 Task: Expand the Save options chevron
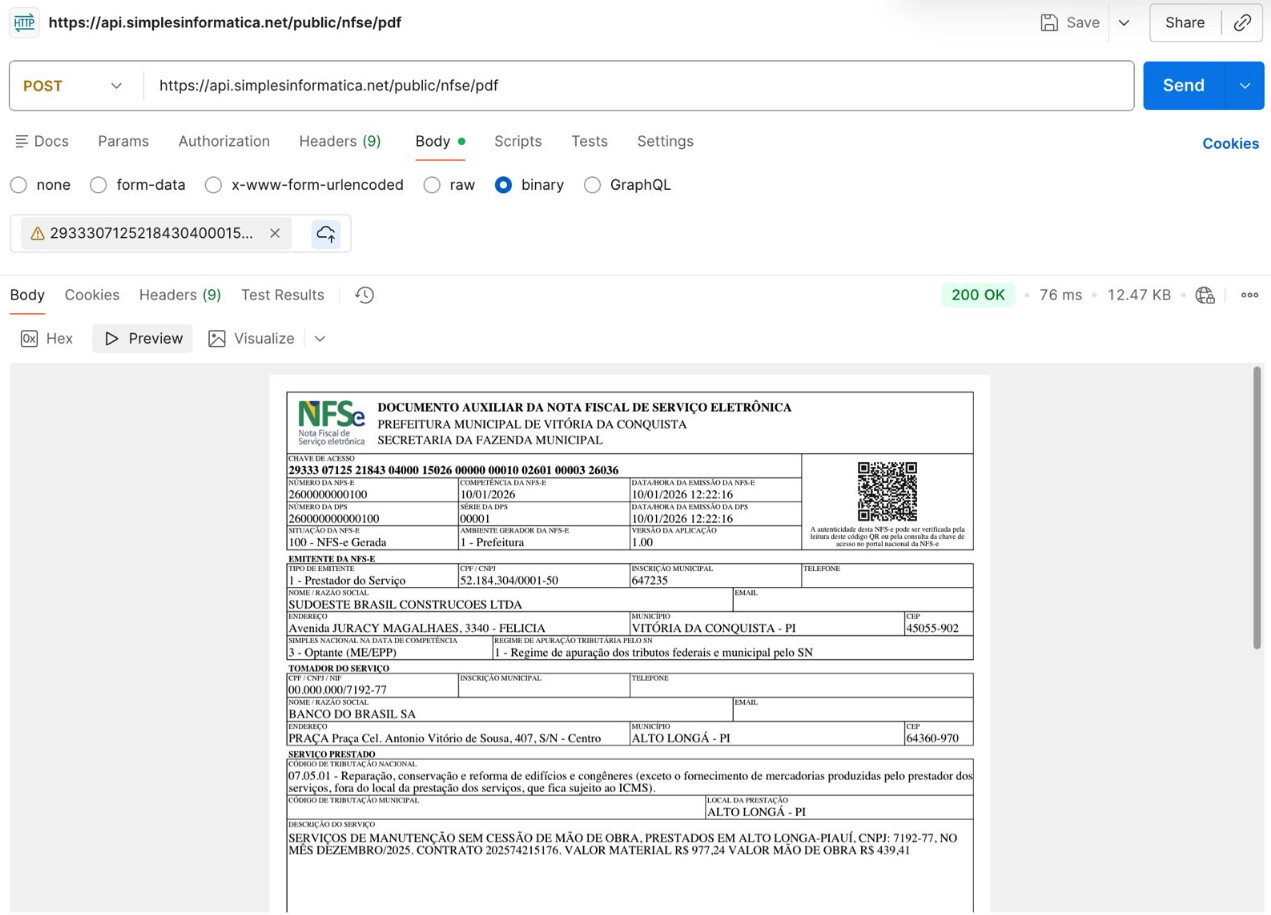pyautogui.click(x=1124, y=22)
